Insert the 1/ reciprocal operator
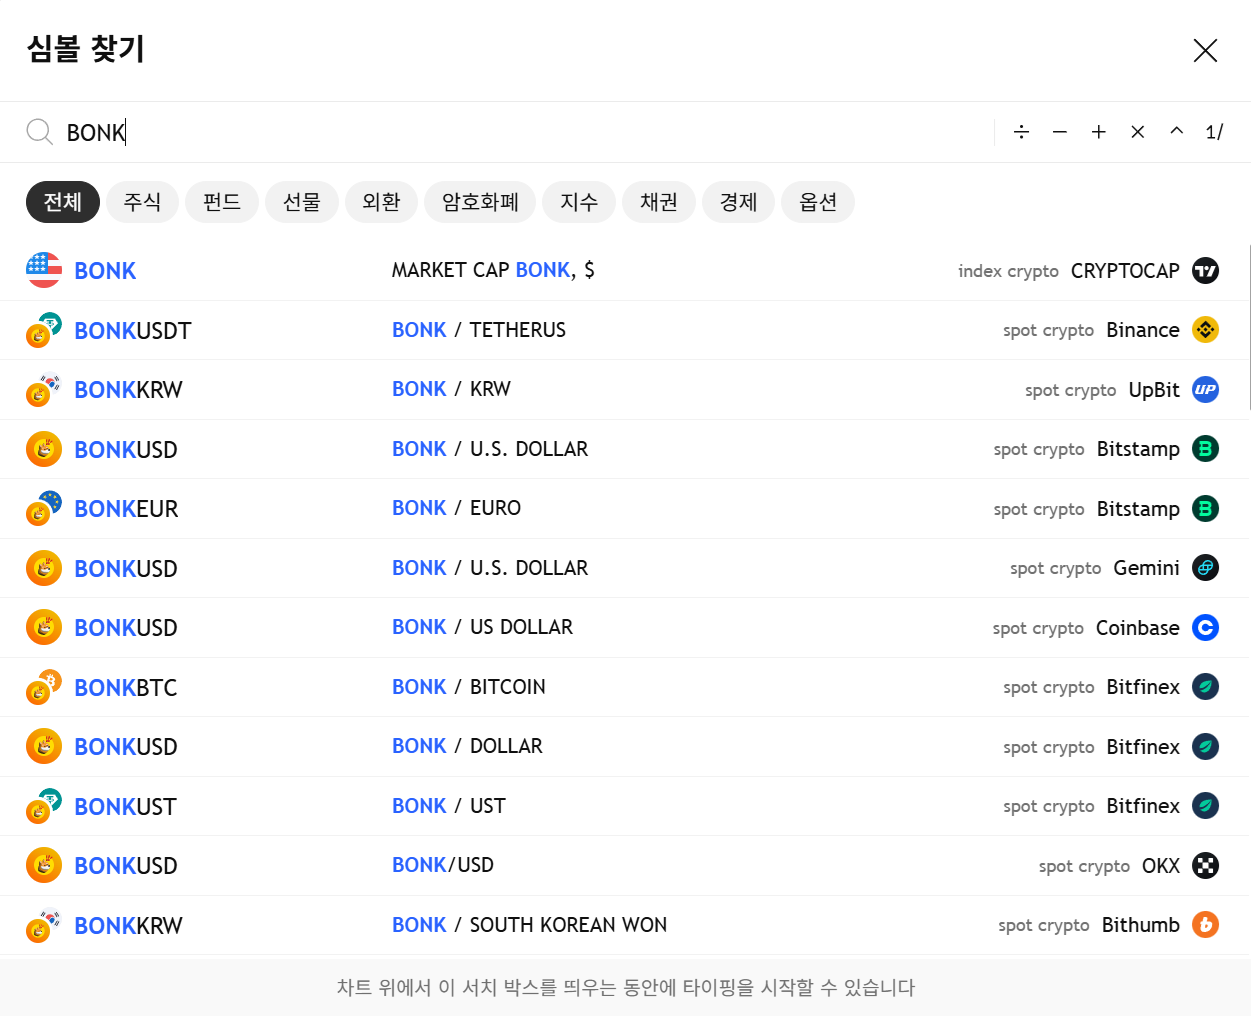 pyautogui.click(x=1215, y=132)
